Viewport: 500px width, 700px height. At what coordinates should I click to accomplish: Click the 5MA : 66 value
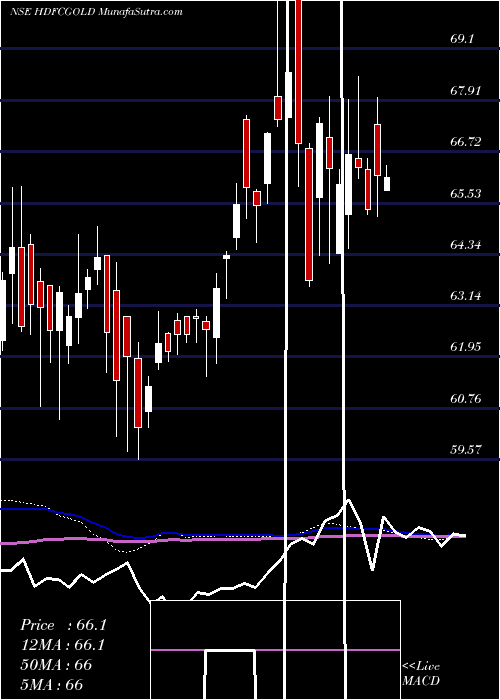tap(51, 684)
